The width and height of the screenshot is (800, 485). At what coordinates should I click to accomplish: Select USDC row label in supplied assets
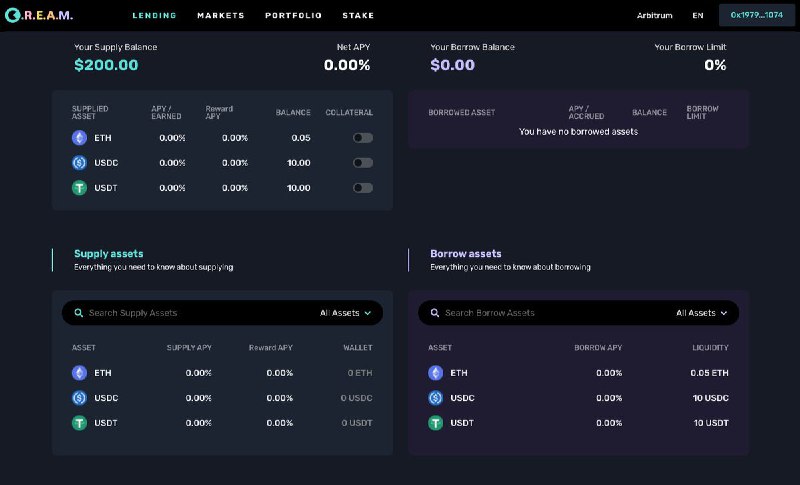click(106, 163)
